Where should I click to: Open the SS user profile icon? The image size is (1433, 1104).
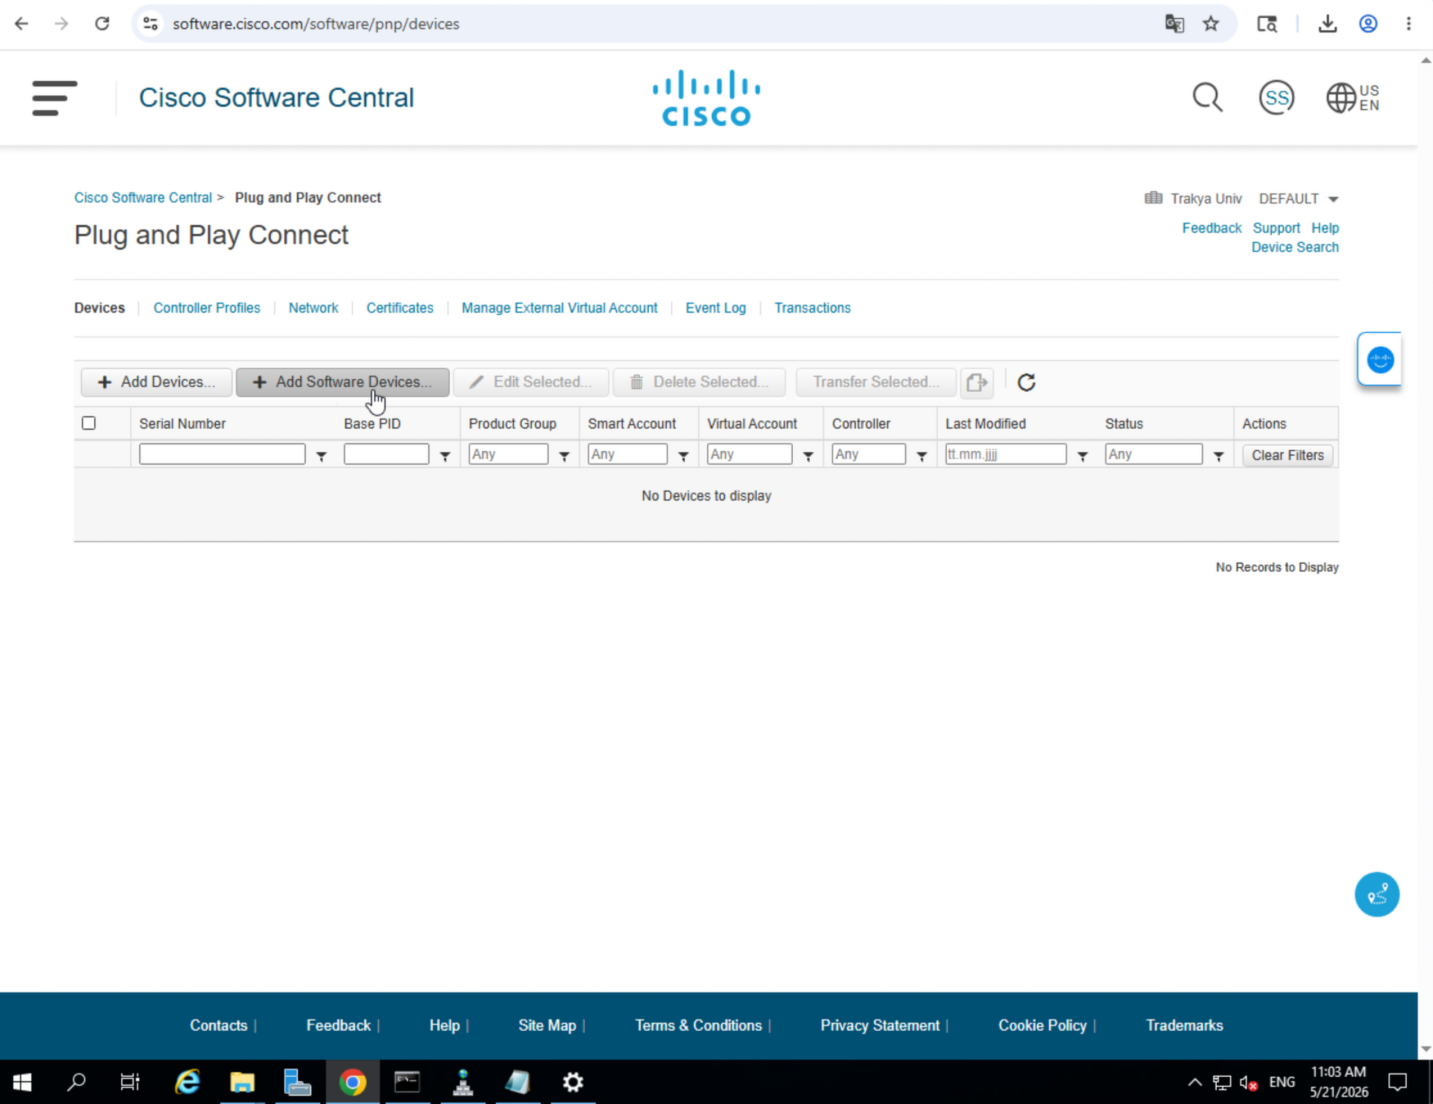[1276, 98]
